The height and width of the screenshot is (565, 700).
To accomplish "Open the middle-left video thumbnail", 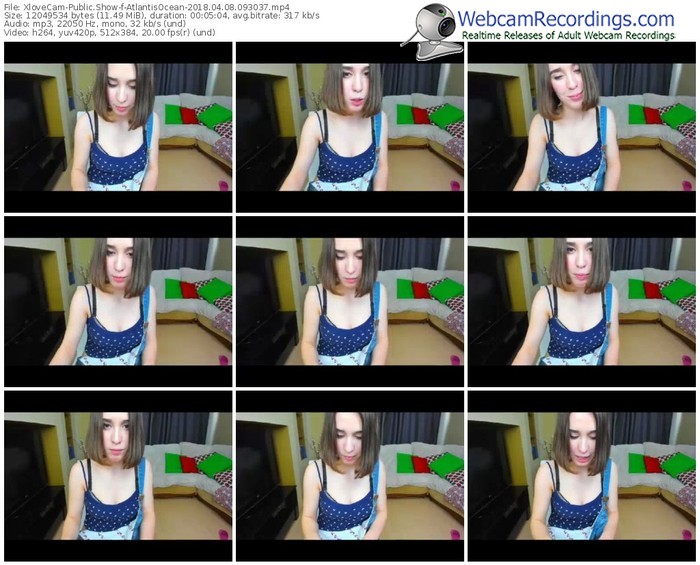I will (116, 302).
